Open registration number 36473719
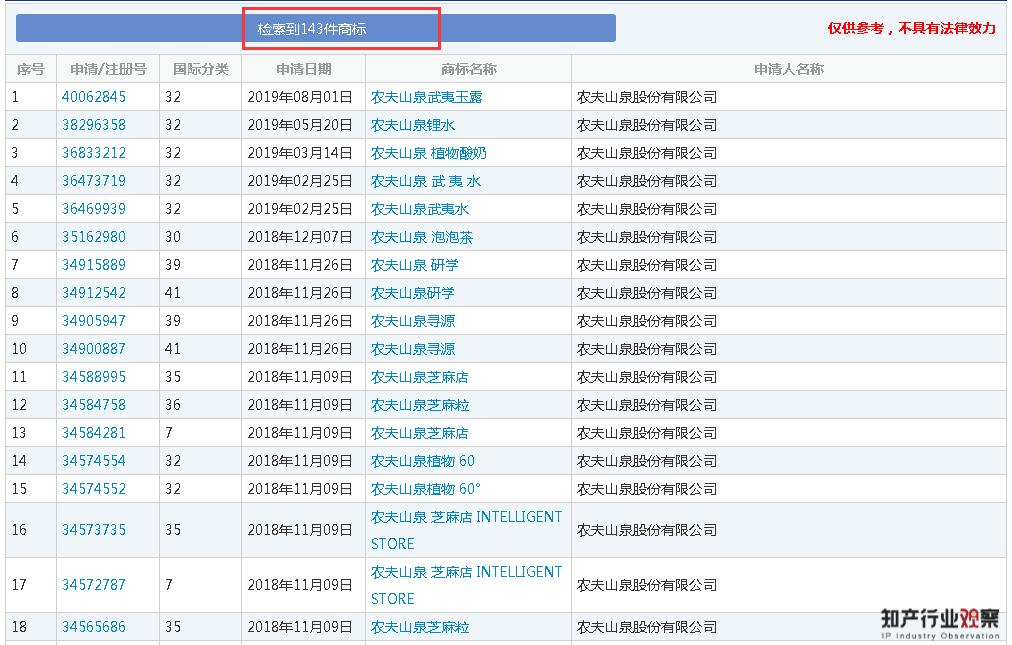Screen dimensions: 1012x645 (94, 181)
